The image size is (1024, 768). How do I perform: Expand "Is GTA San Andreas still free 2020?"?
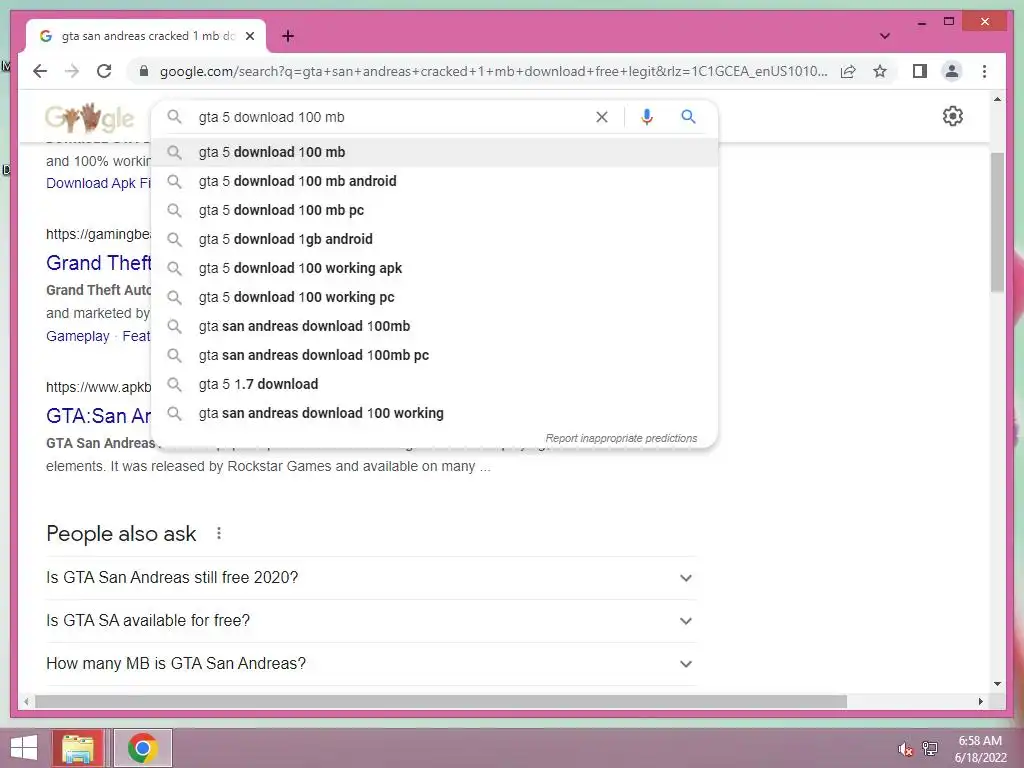tap(370, 578)
